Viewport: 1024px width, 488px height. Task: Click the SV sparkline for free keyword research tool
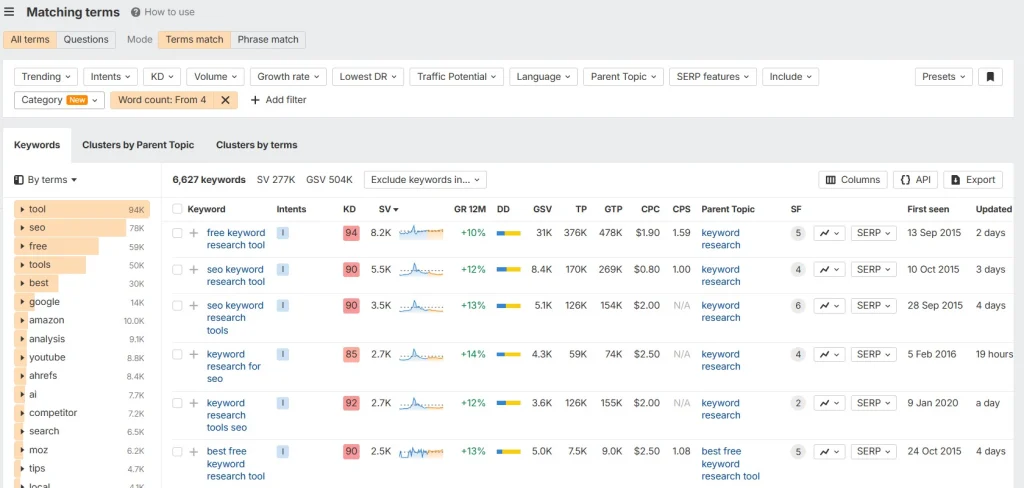421,233
